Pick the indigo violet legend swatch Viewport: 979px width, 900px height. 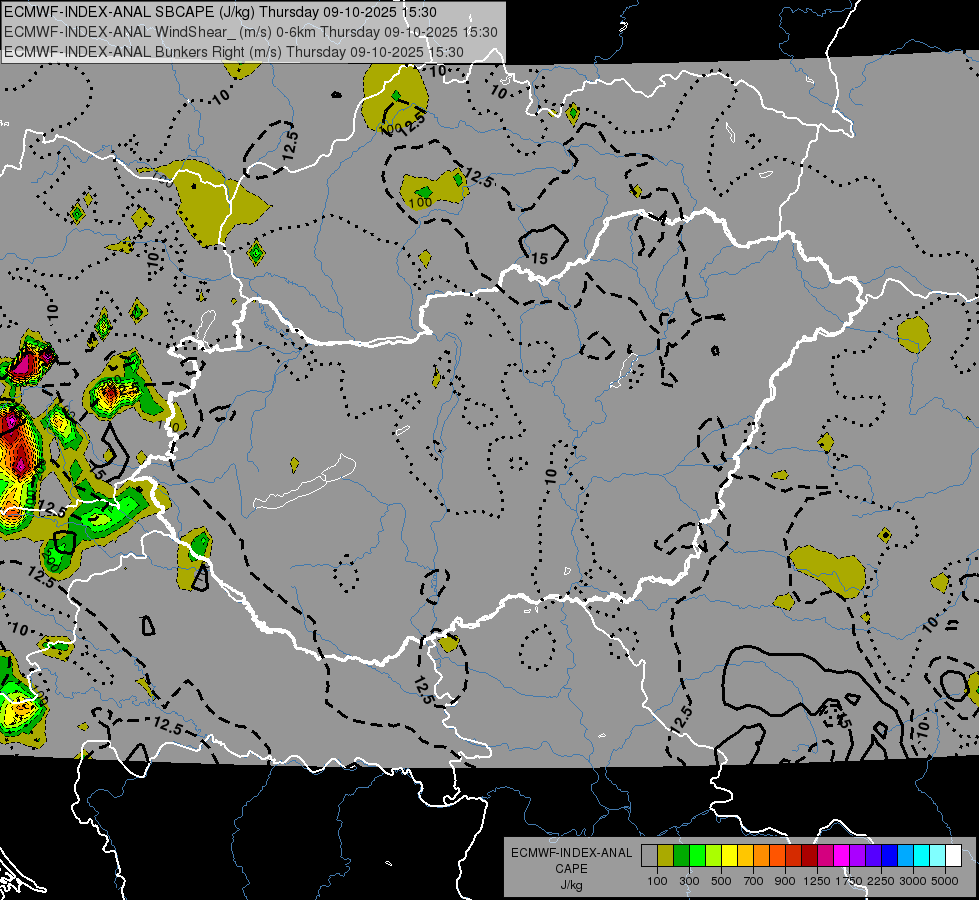pos(873,856)
